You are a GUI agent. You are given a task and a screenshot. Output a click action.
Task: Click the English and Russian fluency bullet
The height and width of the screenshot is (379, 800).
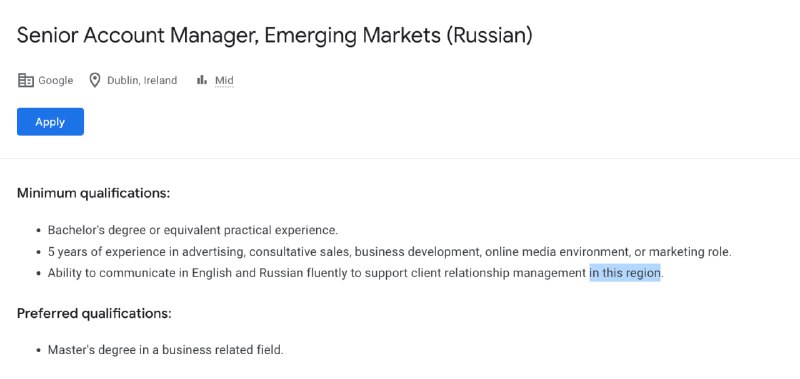[356, 273]
